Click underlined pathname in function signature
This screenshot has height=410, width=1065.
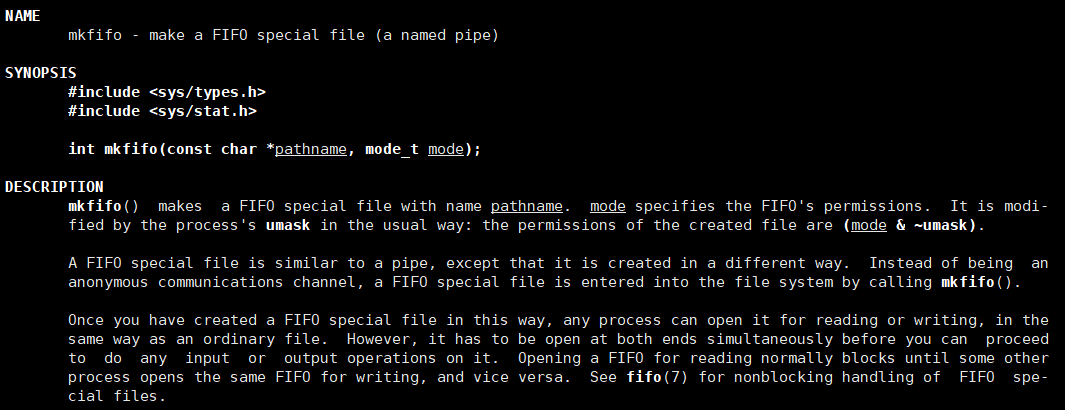tap(311, 149)
